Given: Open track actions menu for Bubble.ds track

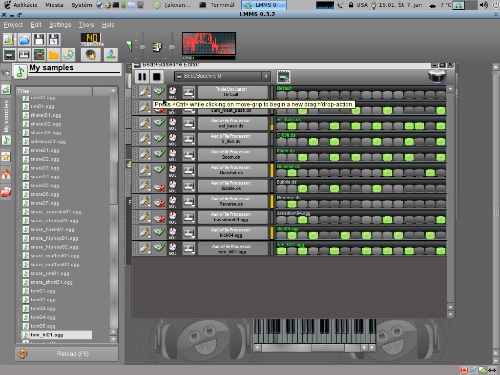Looking at the screenshot, I should pyautogui.click(x=145, y=185).
